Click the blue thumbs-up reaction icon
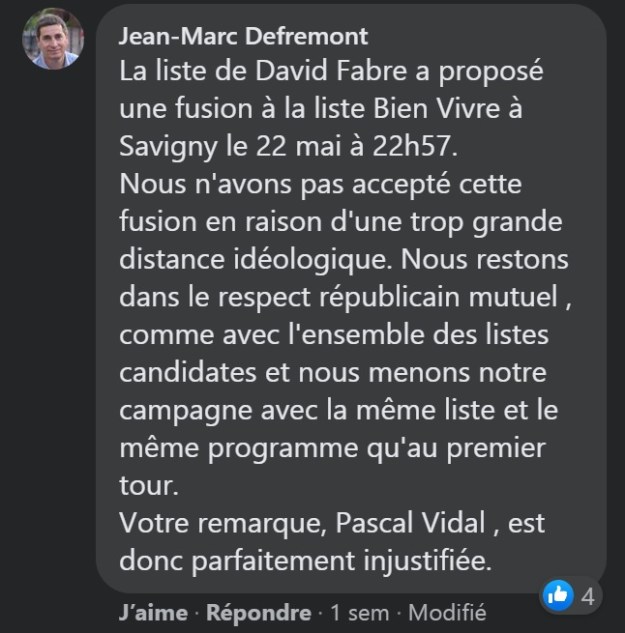 (x=557, y=595)
